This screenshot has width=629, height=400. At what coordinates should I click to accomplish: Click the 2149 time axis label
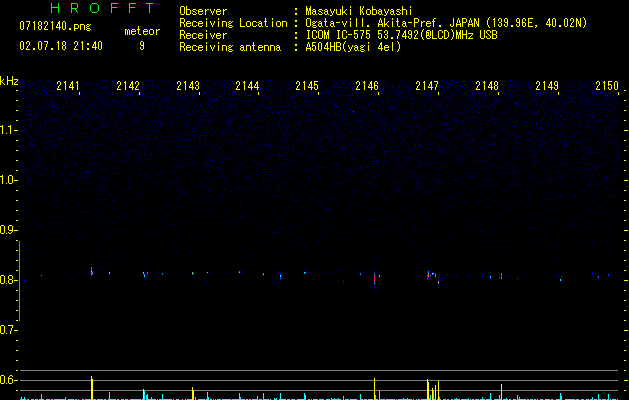click(547, 86)
